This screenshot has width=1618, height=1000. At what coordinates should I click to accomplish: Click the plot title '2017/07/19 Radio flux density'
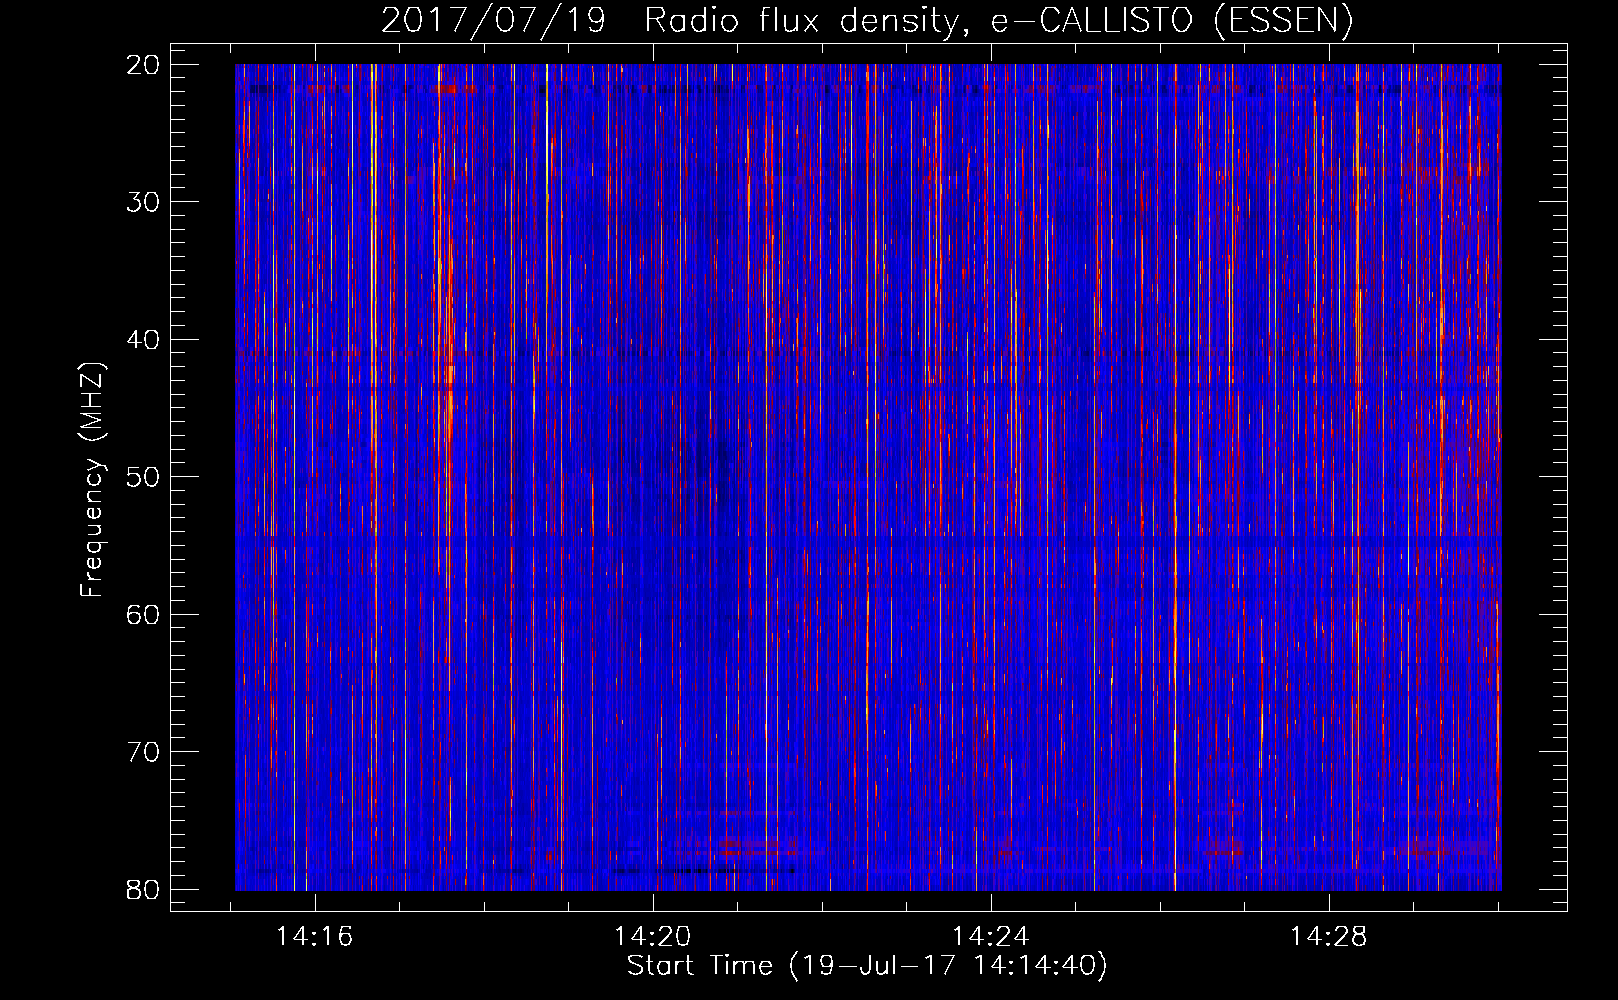[867, 20]
